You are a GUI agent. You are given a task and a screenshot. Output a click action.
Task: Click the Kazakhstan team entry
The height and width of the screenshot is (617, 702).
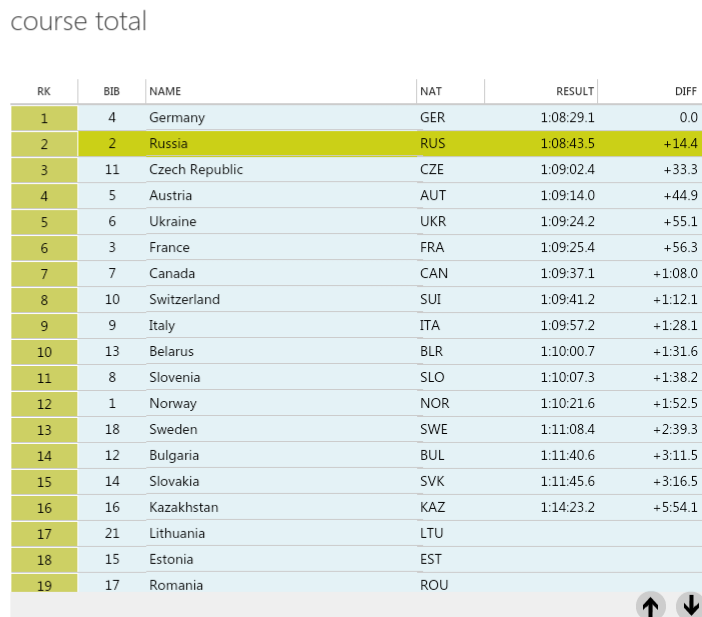(x=184, y=507)
